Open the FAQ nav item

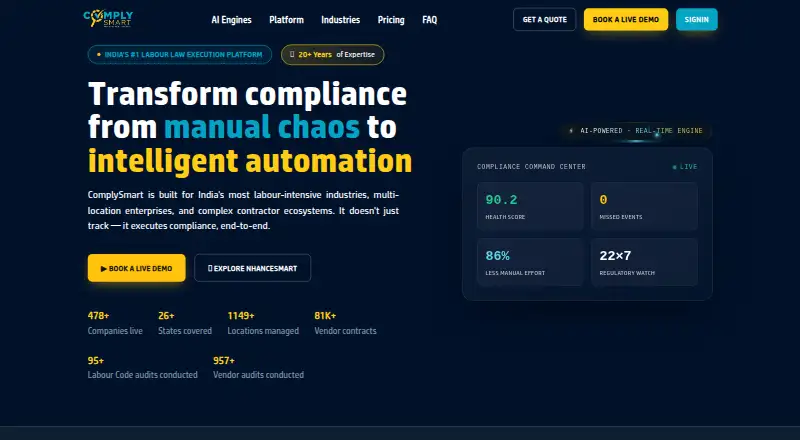click(430, 20)
